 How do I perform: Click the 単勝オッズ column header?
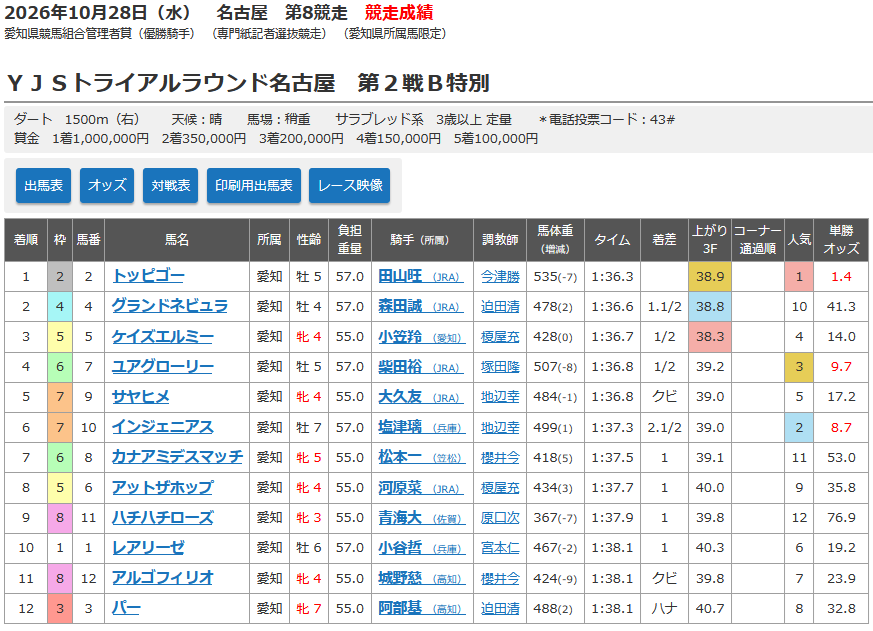[x=841, y=239]
